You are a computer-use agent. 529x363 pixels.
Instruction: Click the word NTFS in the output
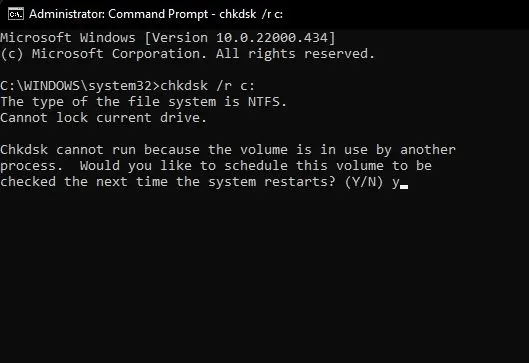(x=264, y=102)
